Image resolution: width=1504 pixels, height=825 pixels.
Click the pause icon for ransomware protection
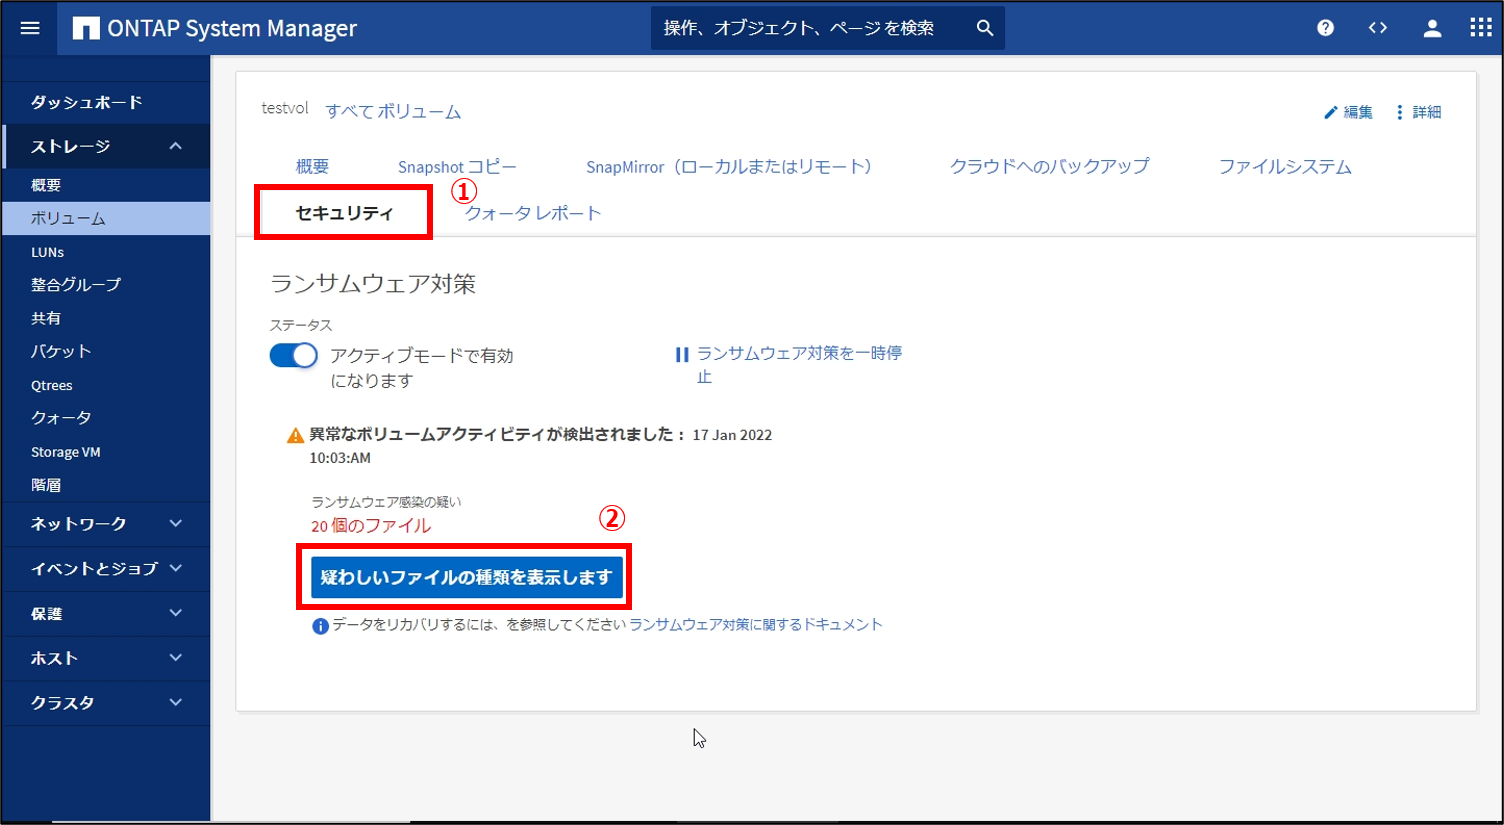click(x=682, y=354)
